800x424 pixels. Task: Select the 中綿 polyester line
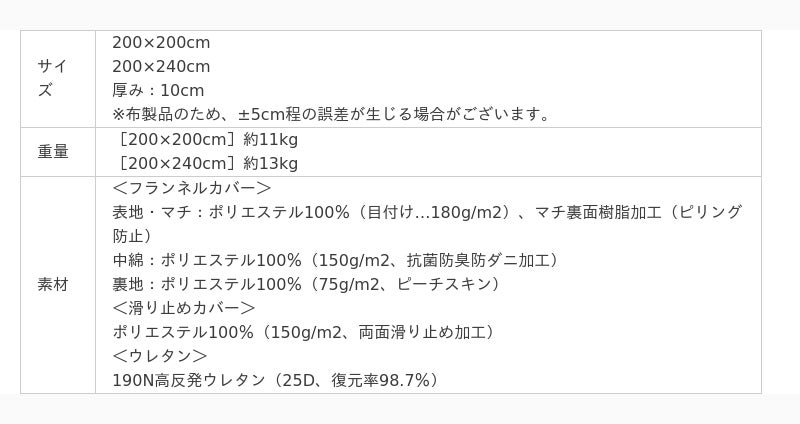335,260
